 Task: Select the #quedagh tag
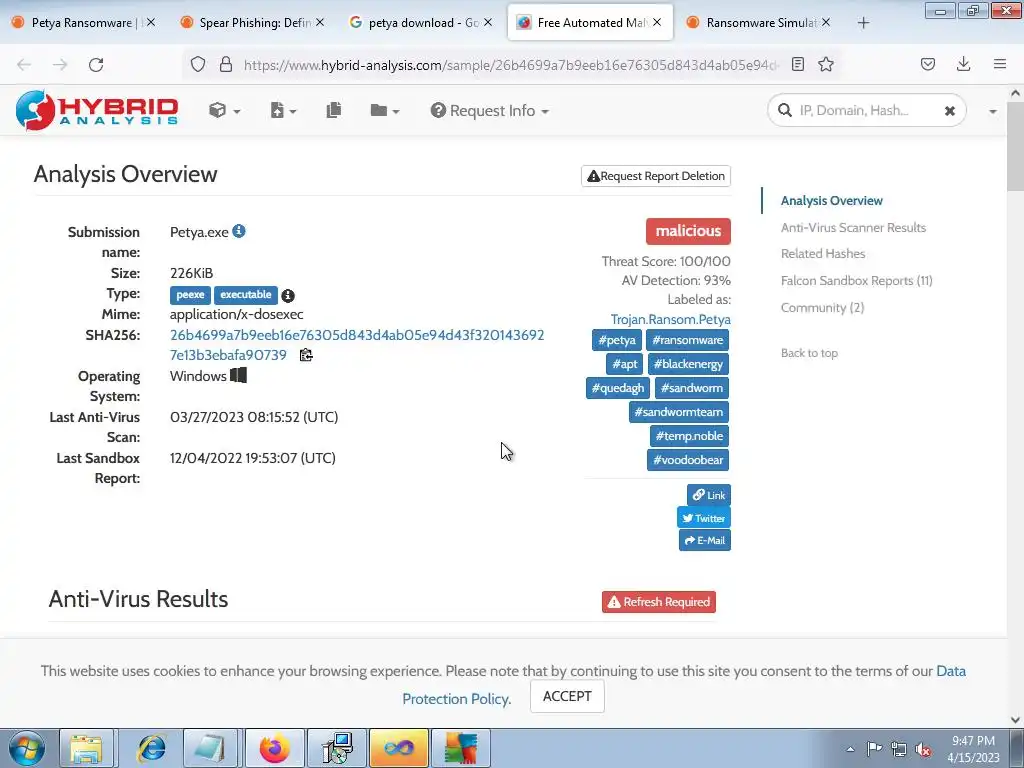[618, 388]
